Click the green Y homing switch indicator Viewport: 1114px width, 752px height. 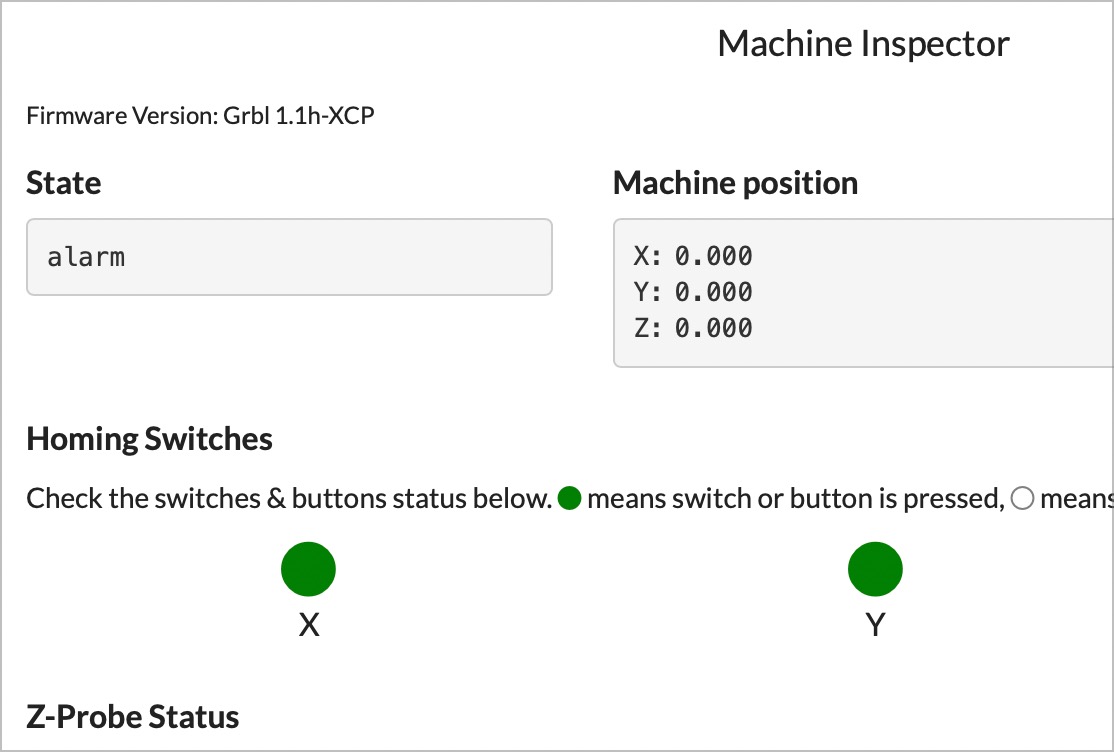pos(875,569)
